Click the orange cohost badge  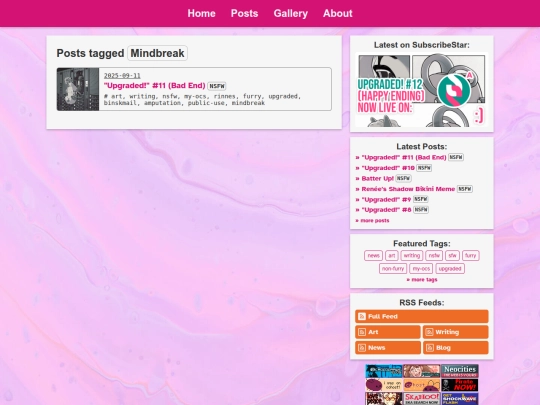tap(422, 385)
